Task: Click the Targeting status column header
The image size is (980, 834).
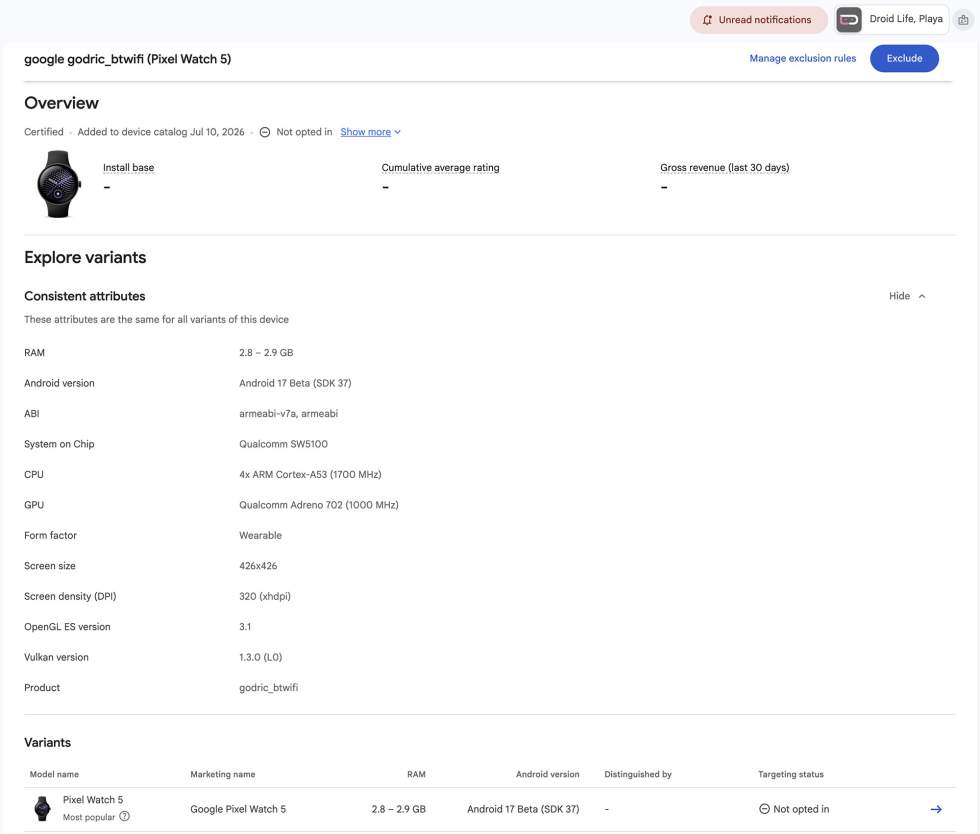Action: (791, 774)
